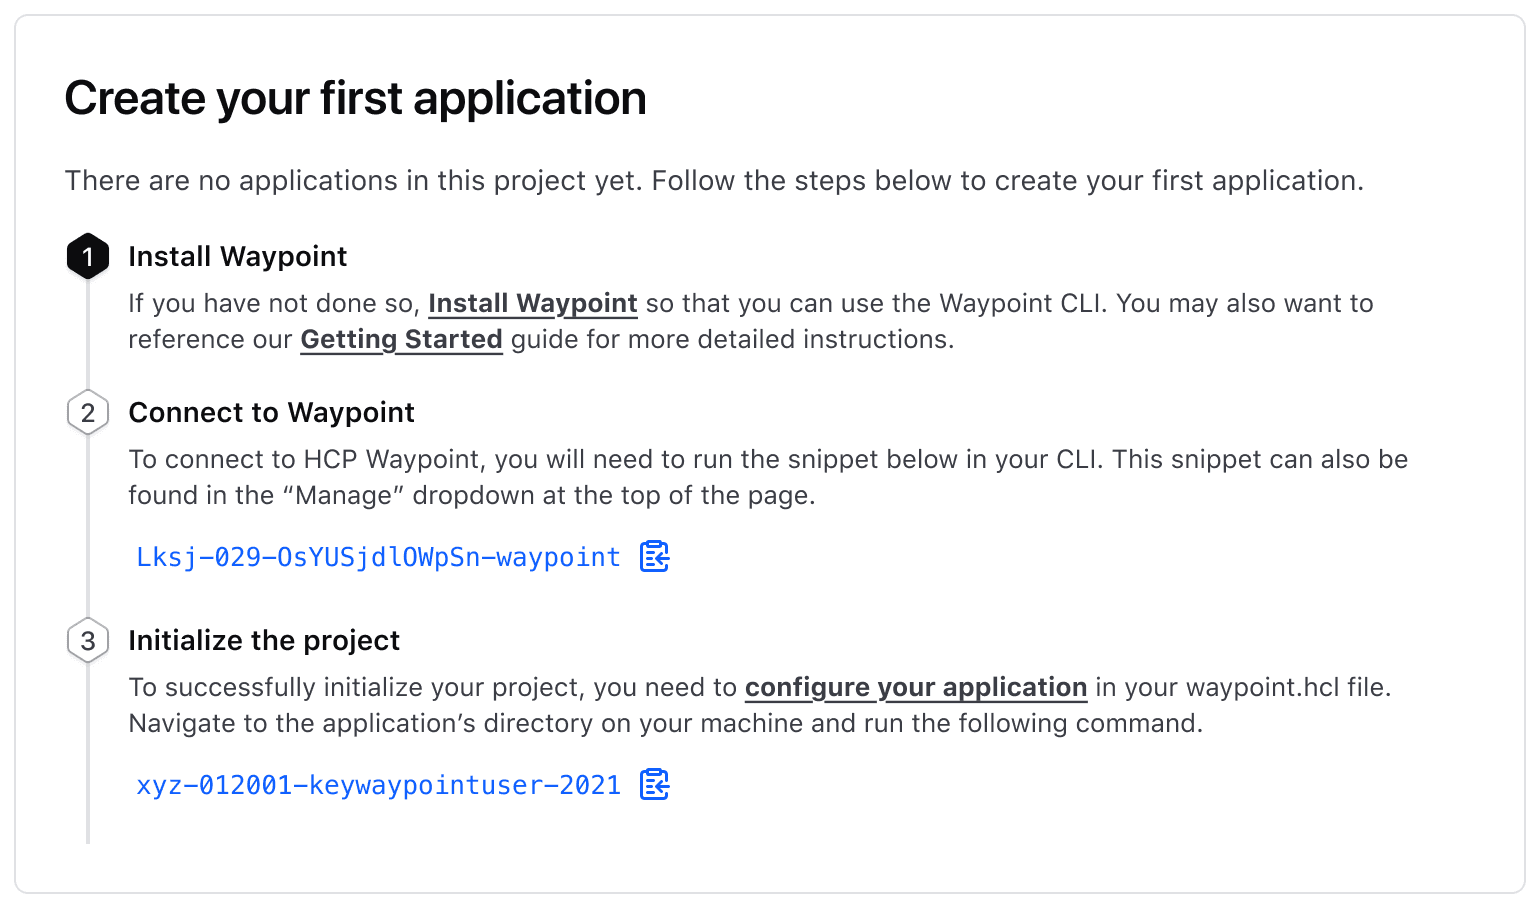Click the step 3 hexagon indicator
The height and width of the screenshot is (908, 1540).
88,640
